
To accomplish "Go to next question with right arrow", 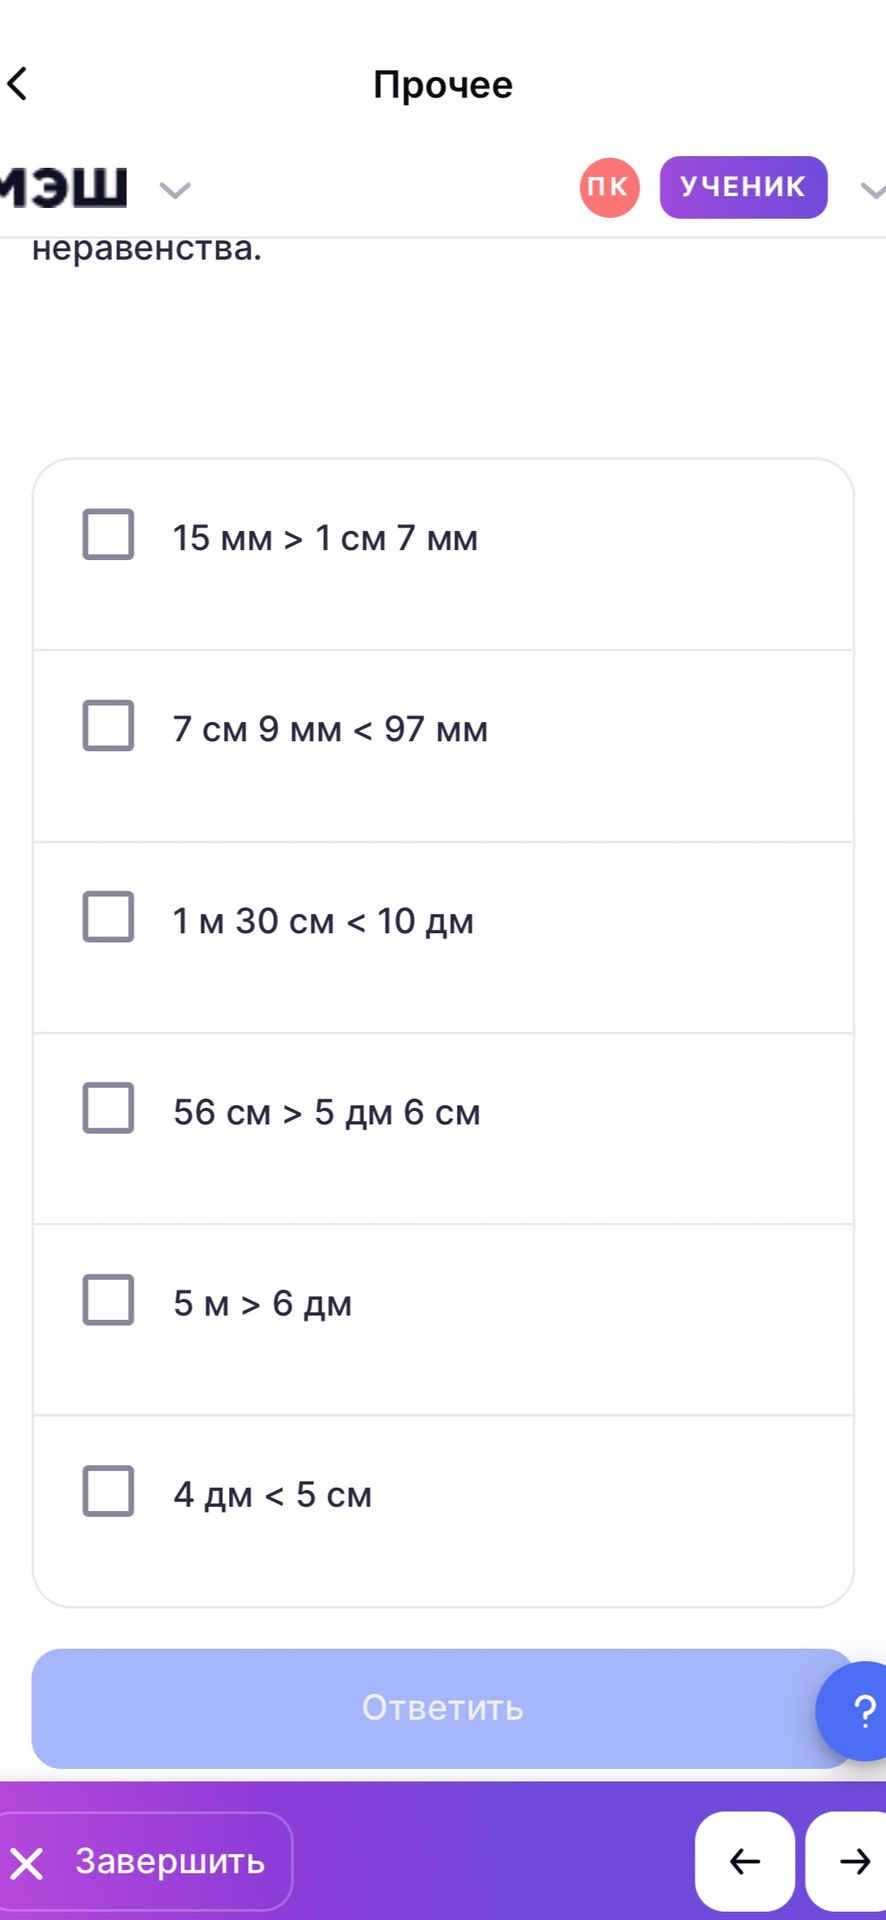I will click(x=848, y=1861).
